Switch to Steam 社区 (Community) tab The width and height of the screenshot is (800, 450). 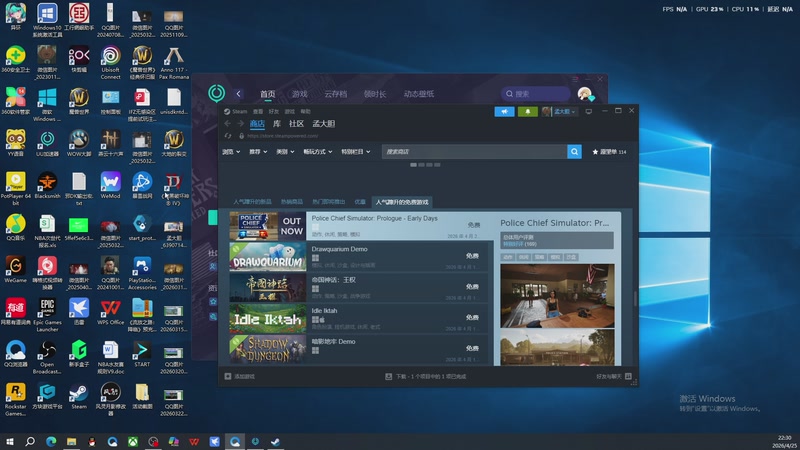pyautogui.click(x=296, y=123)
